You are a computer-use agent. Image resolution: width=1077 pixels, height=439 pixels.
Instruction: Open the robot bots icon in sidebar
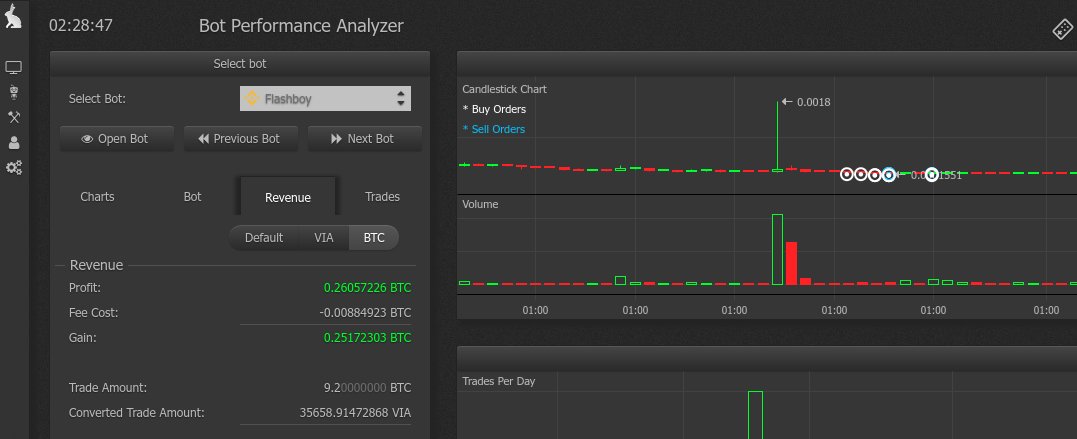14,92
